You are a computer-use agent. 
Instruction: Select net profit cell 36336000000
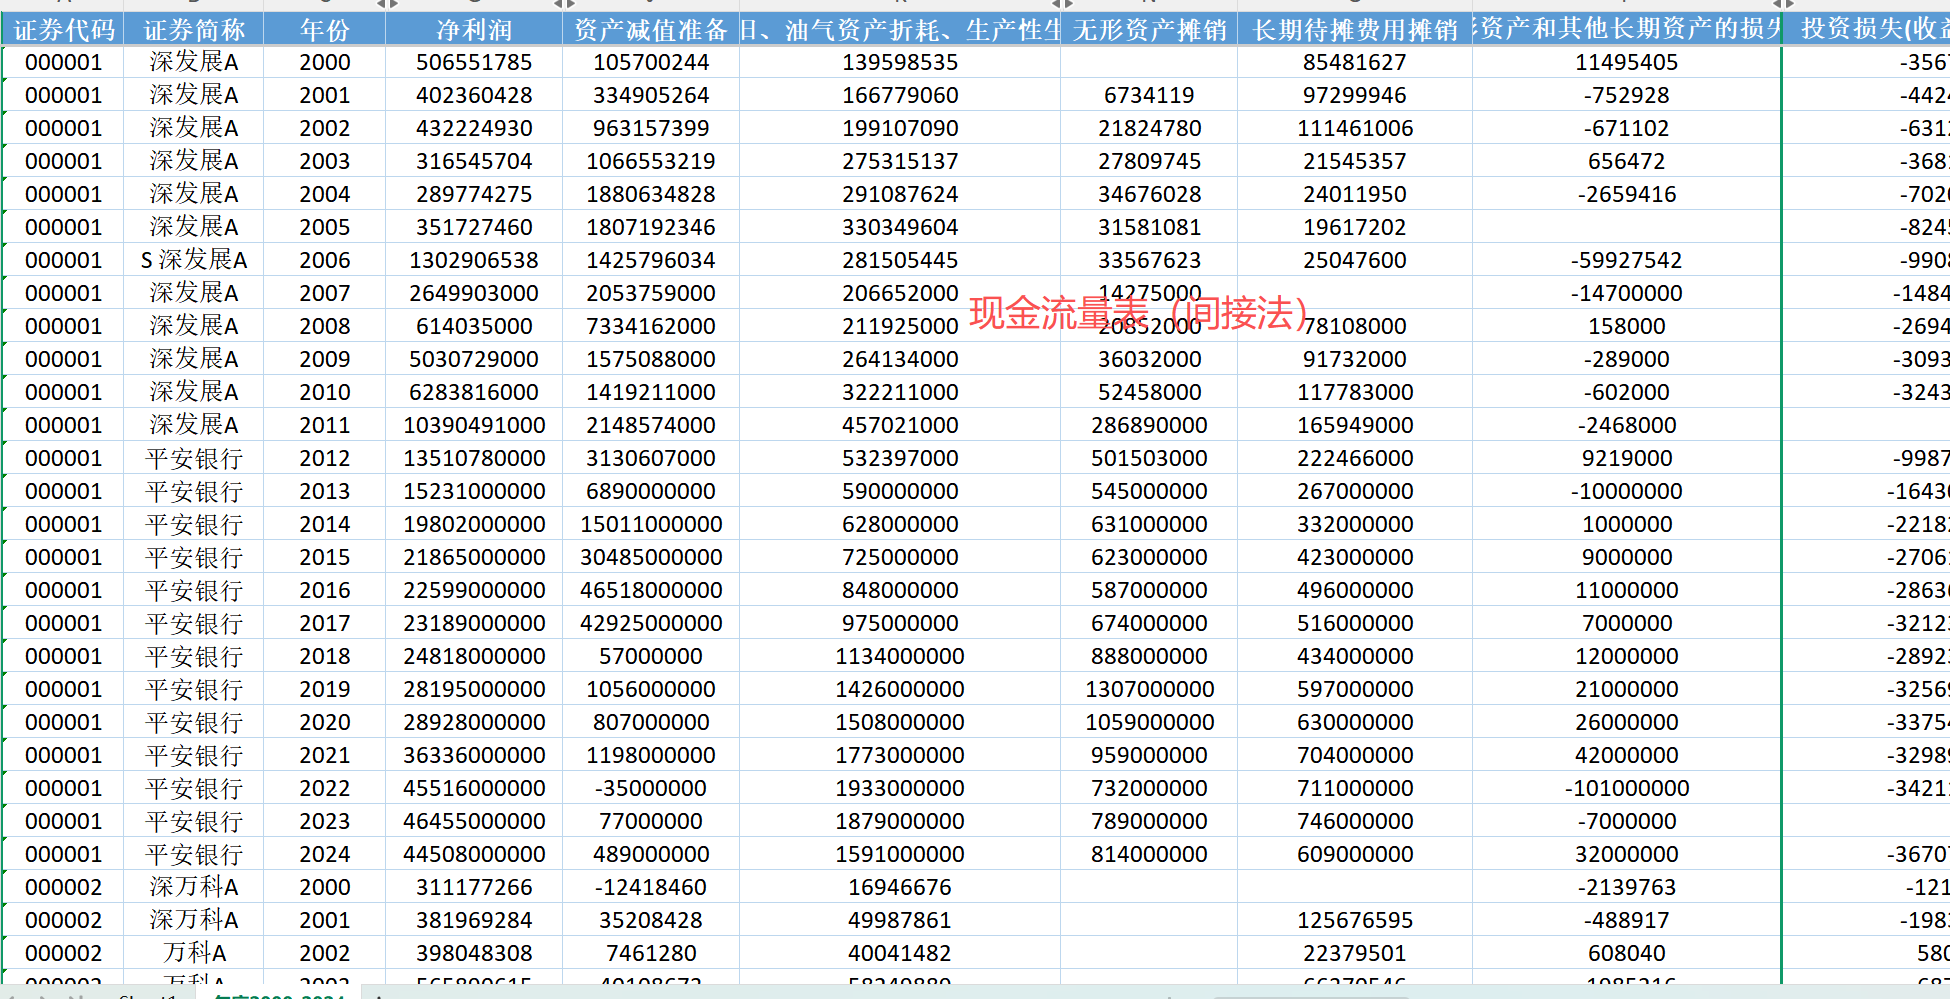[474, 755]
